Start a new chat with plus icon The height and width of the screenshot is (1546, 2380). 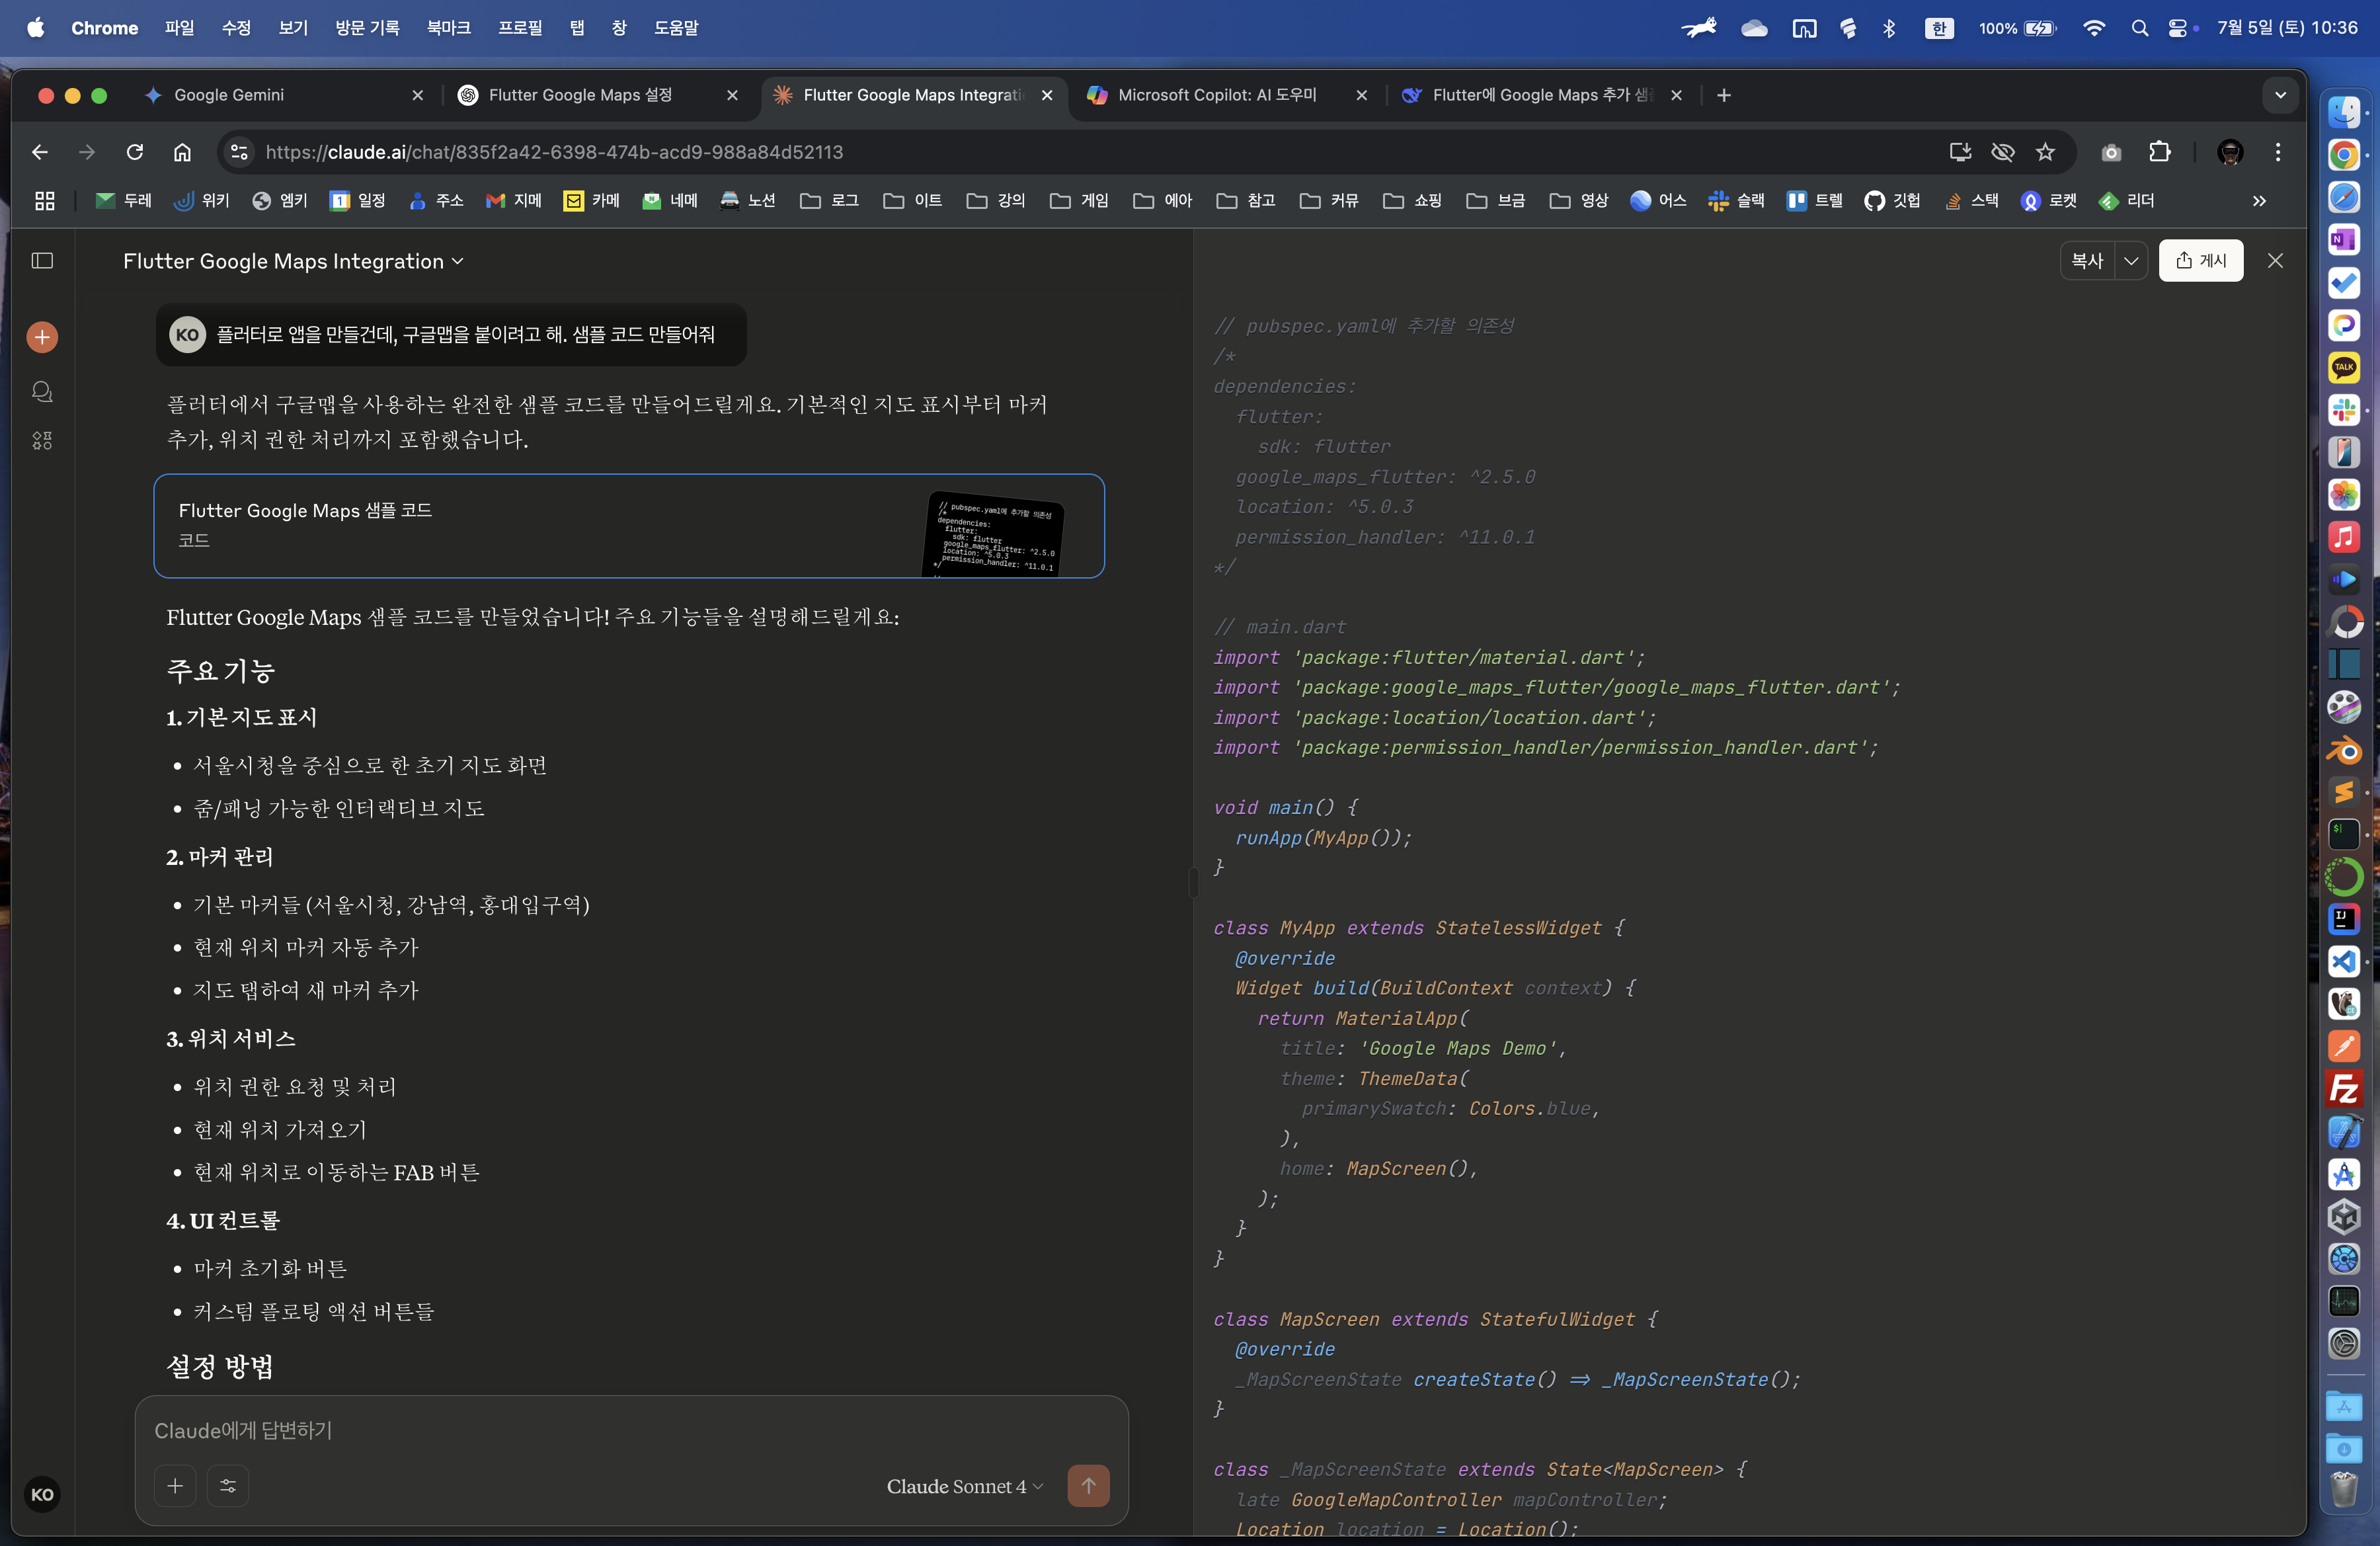coord(42,337)
